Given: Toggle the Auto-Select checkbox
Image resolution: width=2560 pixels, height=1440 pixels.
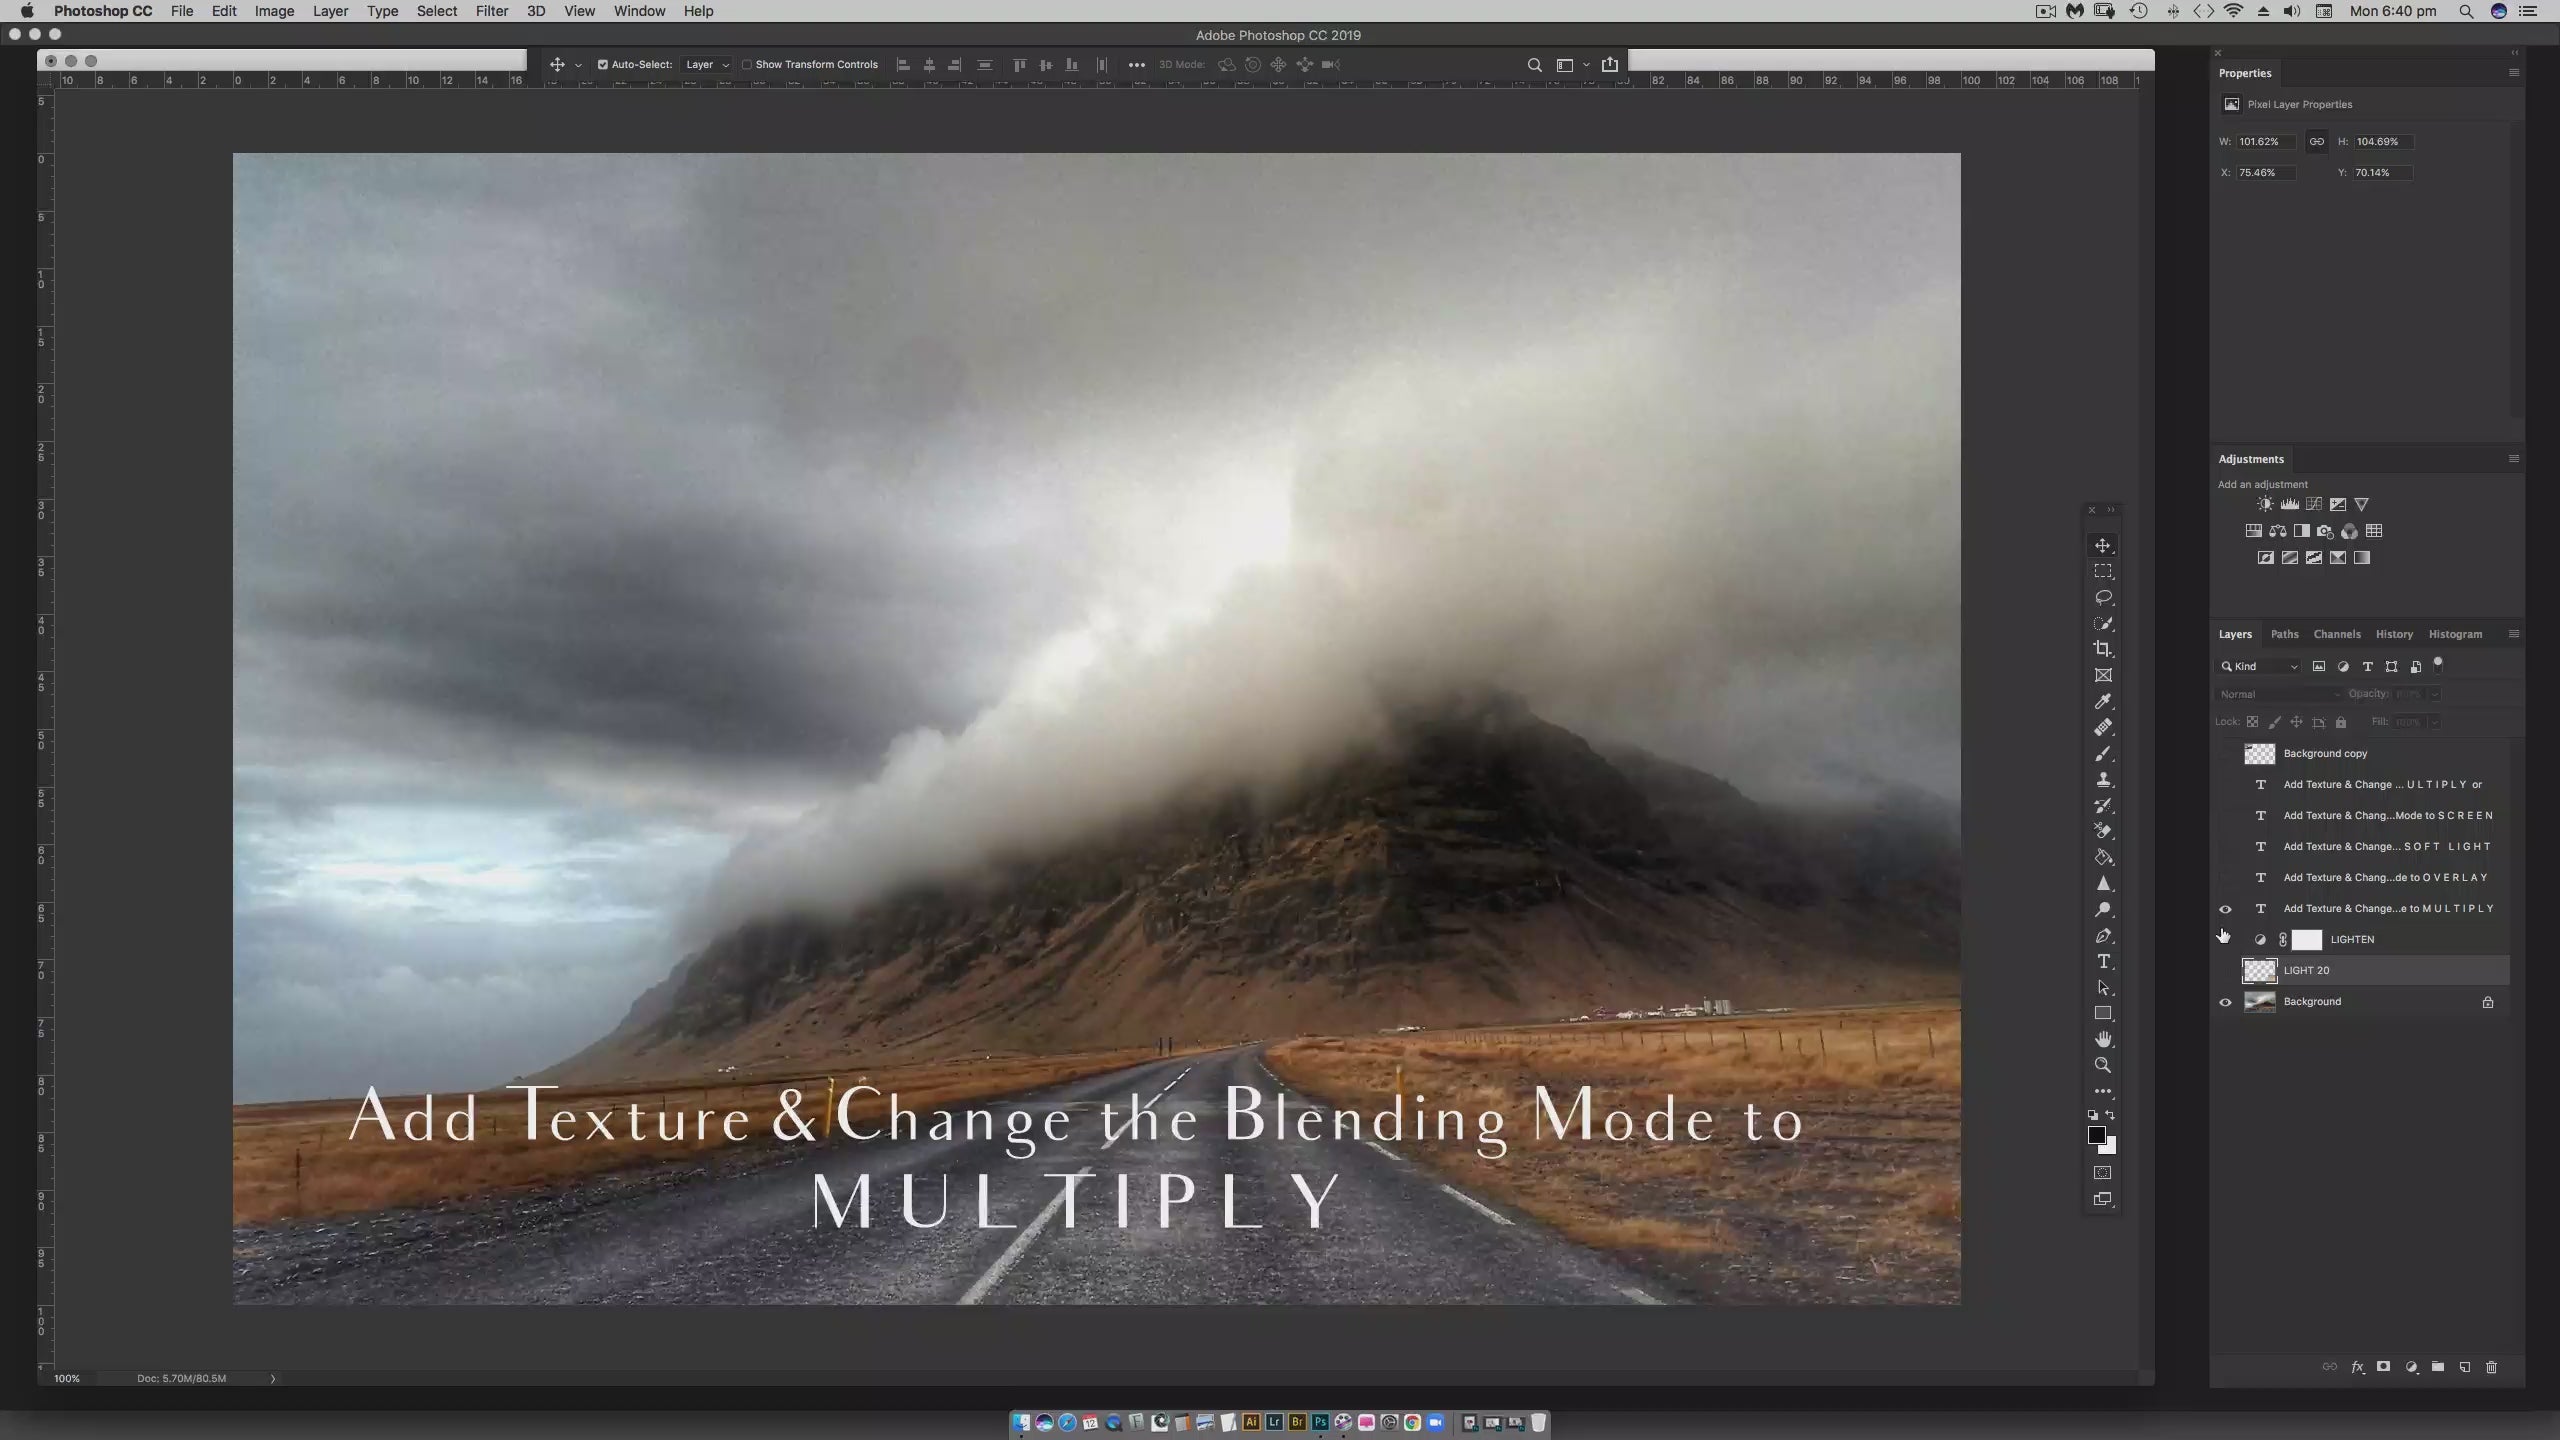Looking at the screenshot, I should pos(603,65).
